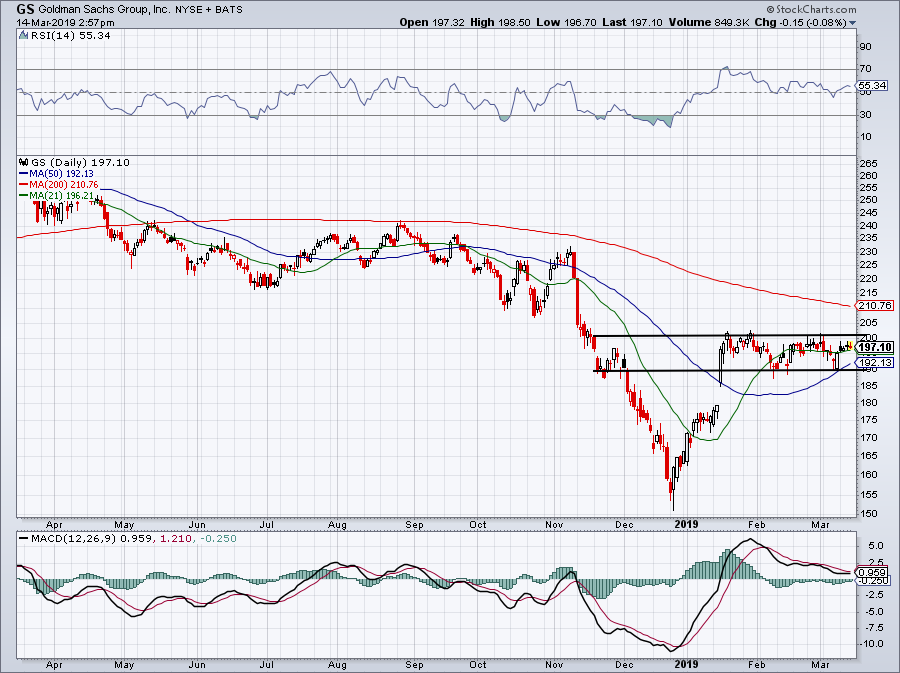The height and width of the screenshot is (673, 900).
Task: Click the red 210.76 price tag on right axis
Action: tap(875, 305)
